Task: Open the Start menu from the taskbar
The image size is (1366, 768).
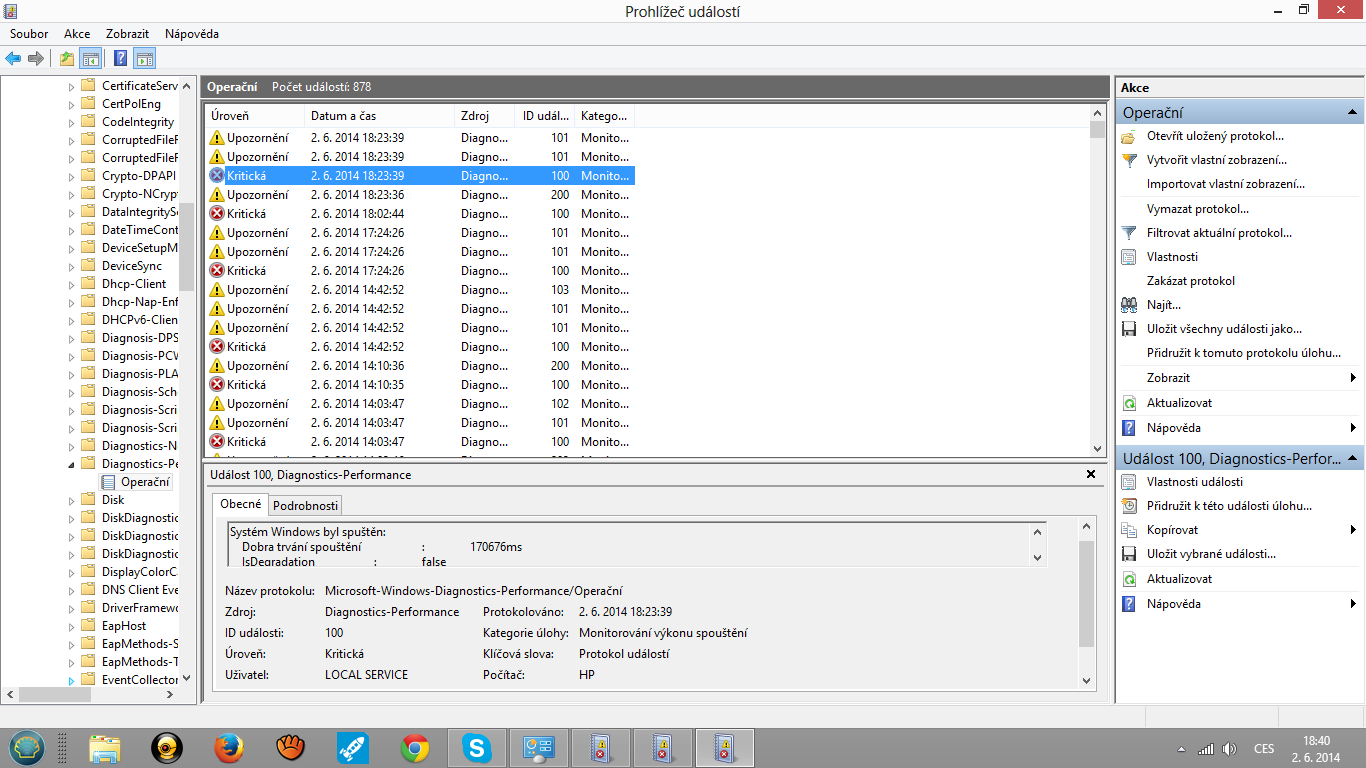Action: click(x=27, y=748)
